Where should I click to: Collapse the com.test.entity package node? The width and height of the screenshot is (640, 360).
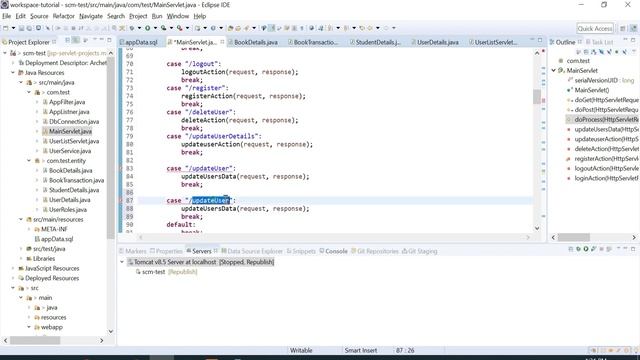[29, 161]
